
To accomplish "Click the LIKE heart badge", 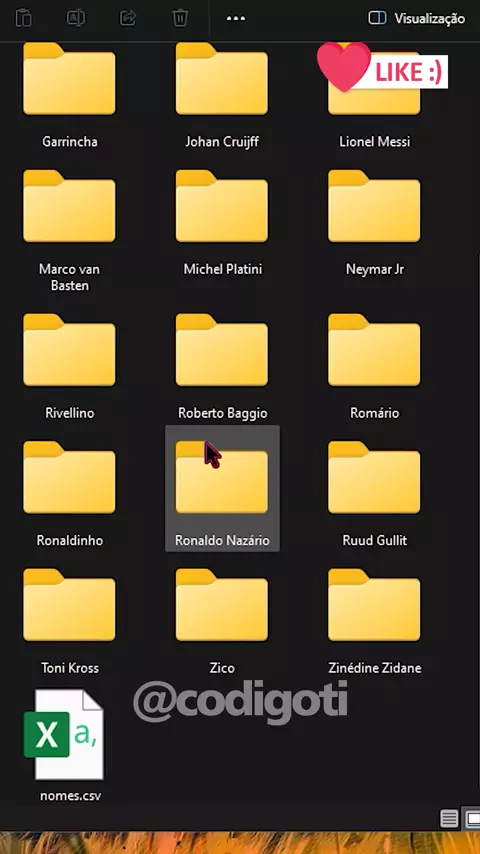I will [382, 70].
